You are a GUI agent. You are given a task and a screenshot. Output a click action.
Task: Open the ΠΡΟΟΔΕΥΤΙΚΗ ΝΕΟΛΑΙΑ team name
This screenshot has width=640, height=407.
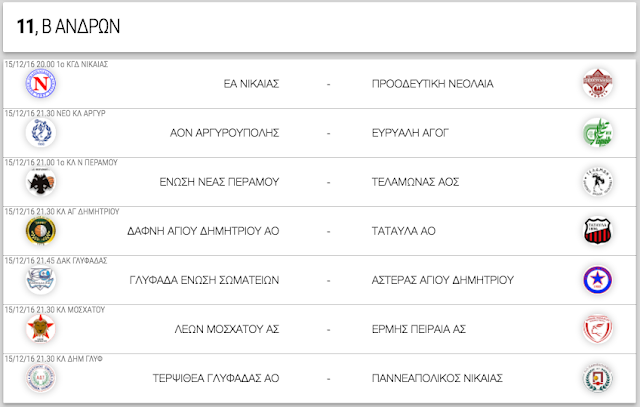(x=433, y=84)
